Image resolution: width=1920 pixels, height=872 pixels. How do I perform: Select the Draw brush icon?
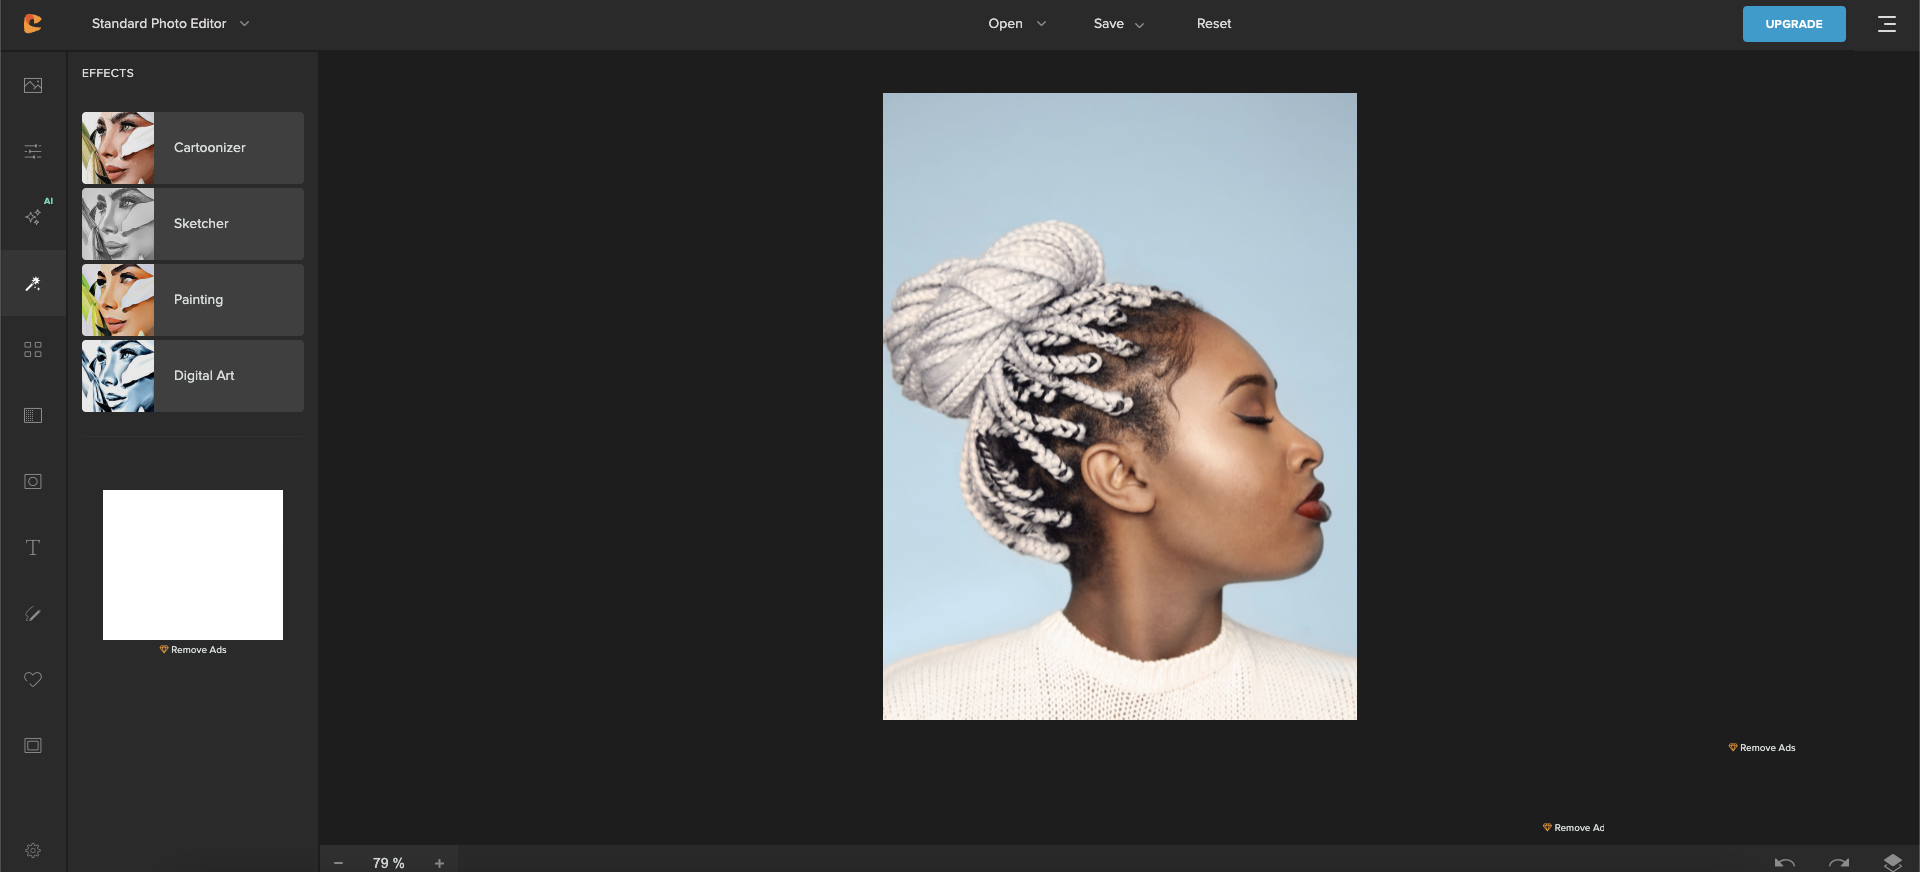click(x=33, y=613)
